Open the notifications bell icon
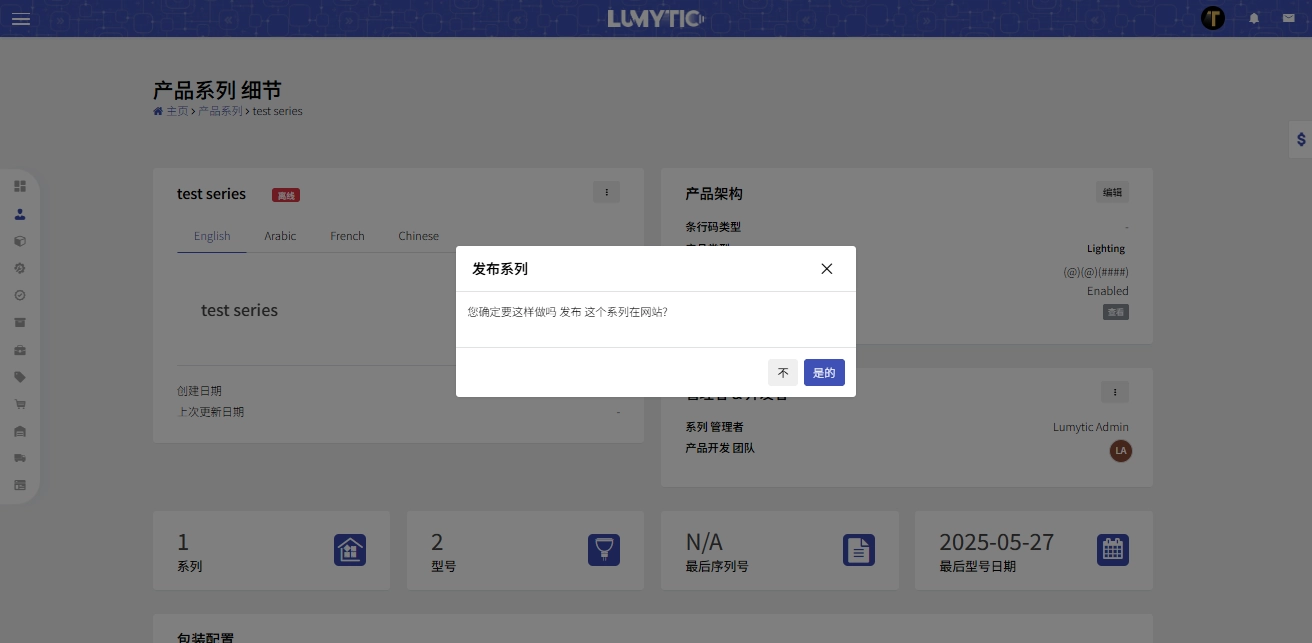 point(1254,18)
